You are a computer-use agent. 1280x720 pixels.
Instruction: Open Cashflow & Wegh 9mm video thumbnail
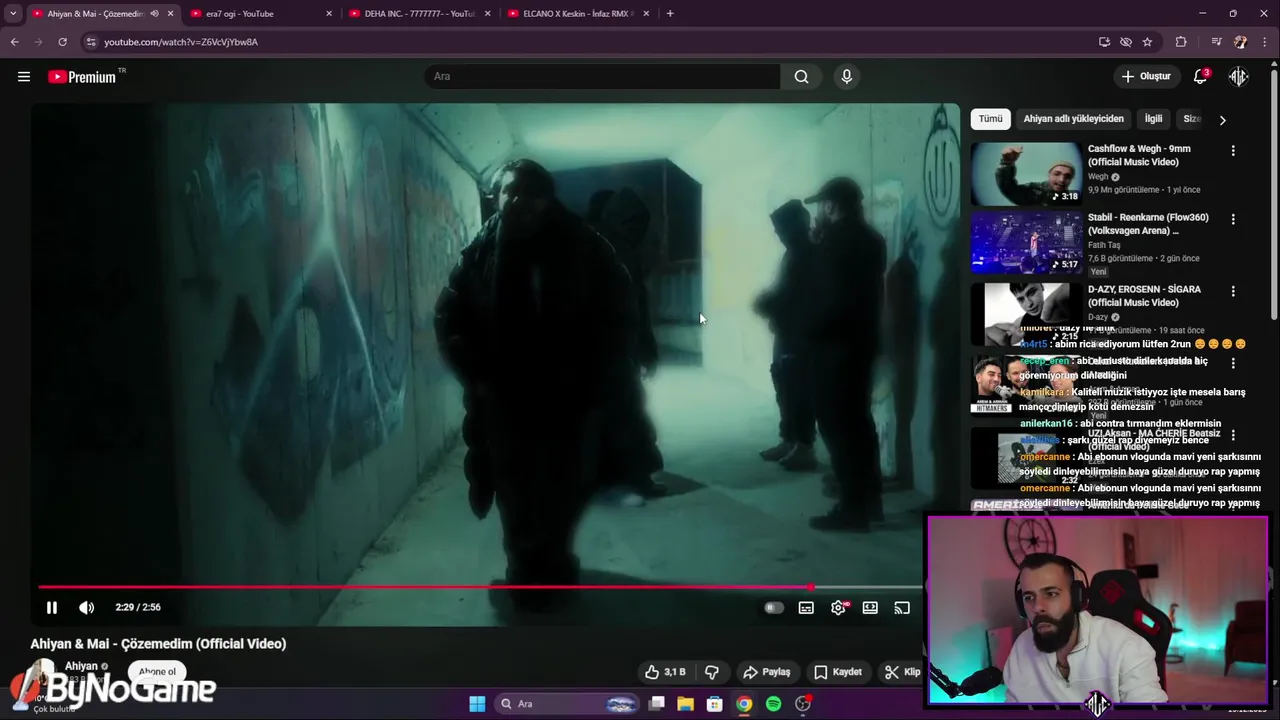coord(1026,173)
